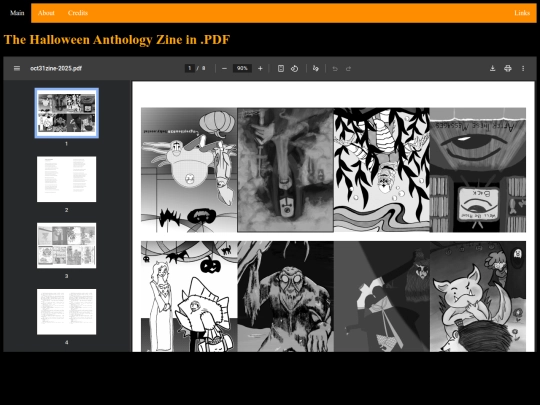Edit the current page number field
Image resolution: width=540 pixels, height=405 pixels.
tap(189, 68)
